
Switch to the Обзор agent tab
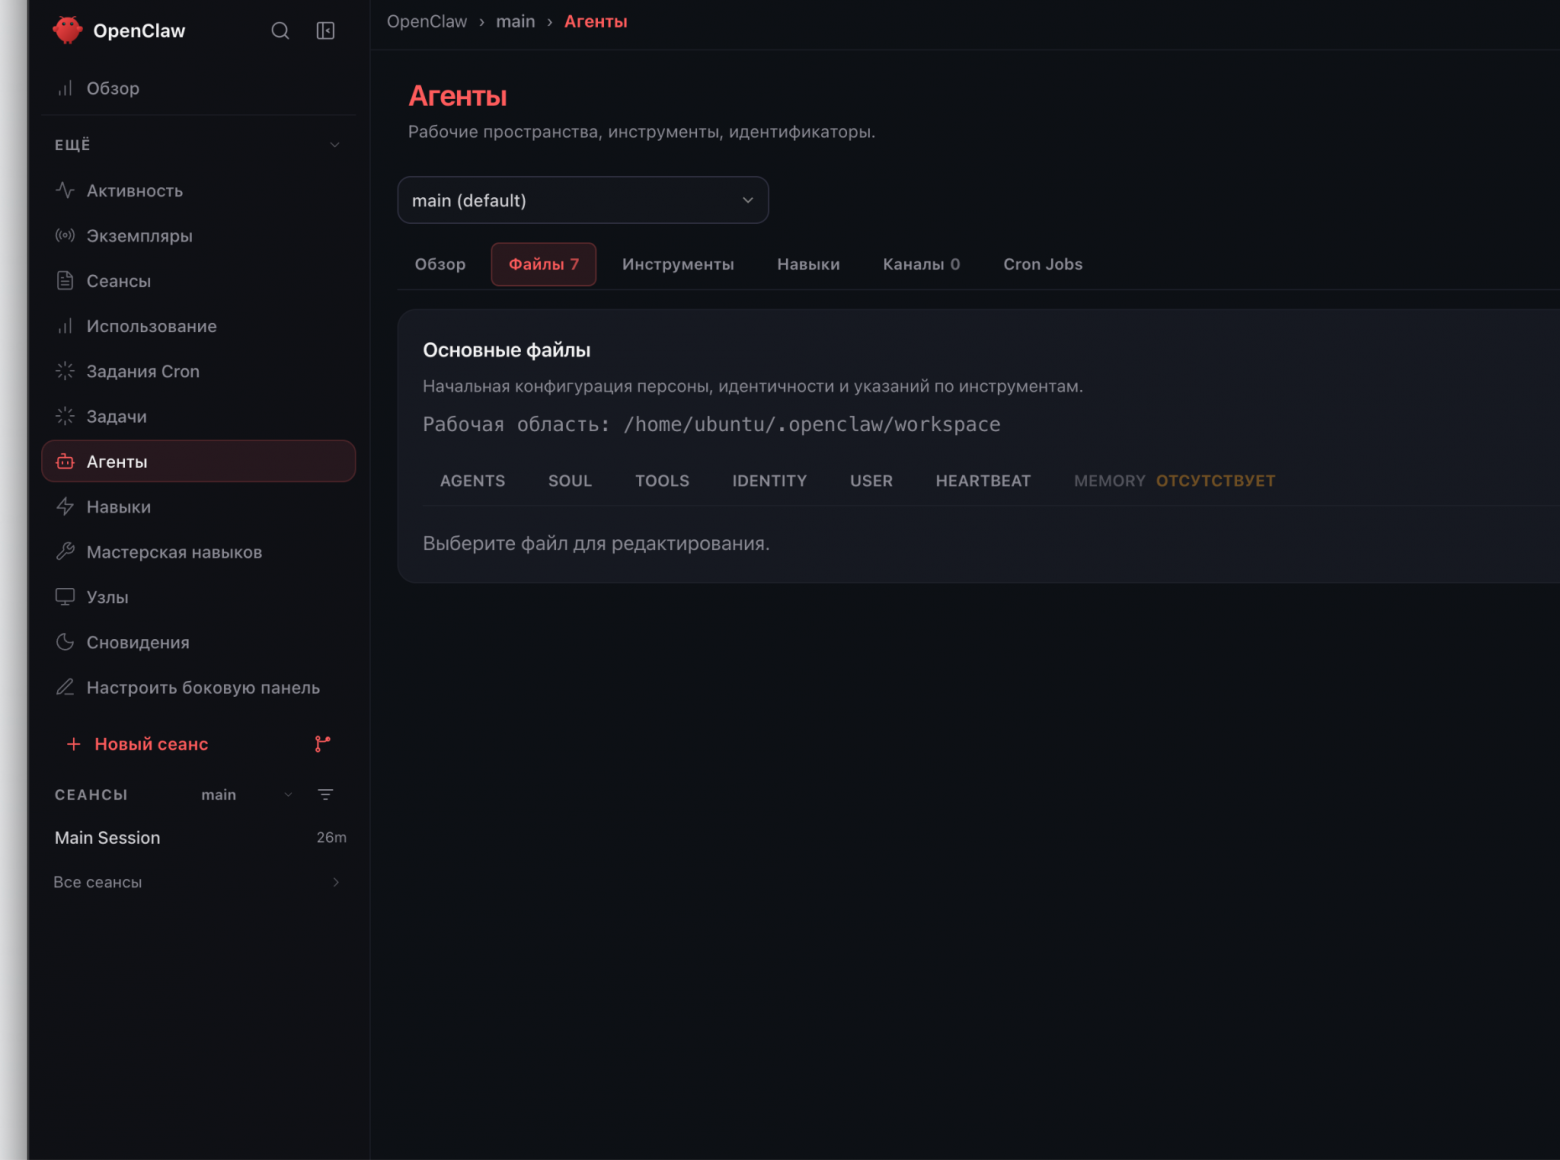pyautogui.click(x=440, y=264)
